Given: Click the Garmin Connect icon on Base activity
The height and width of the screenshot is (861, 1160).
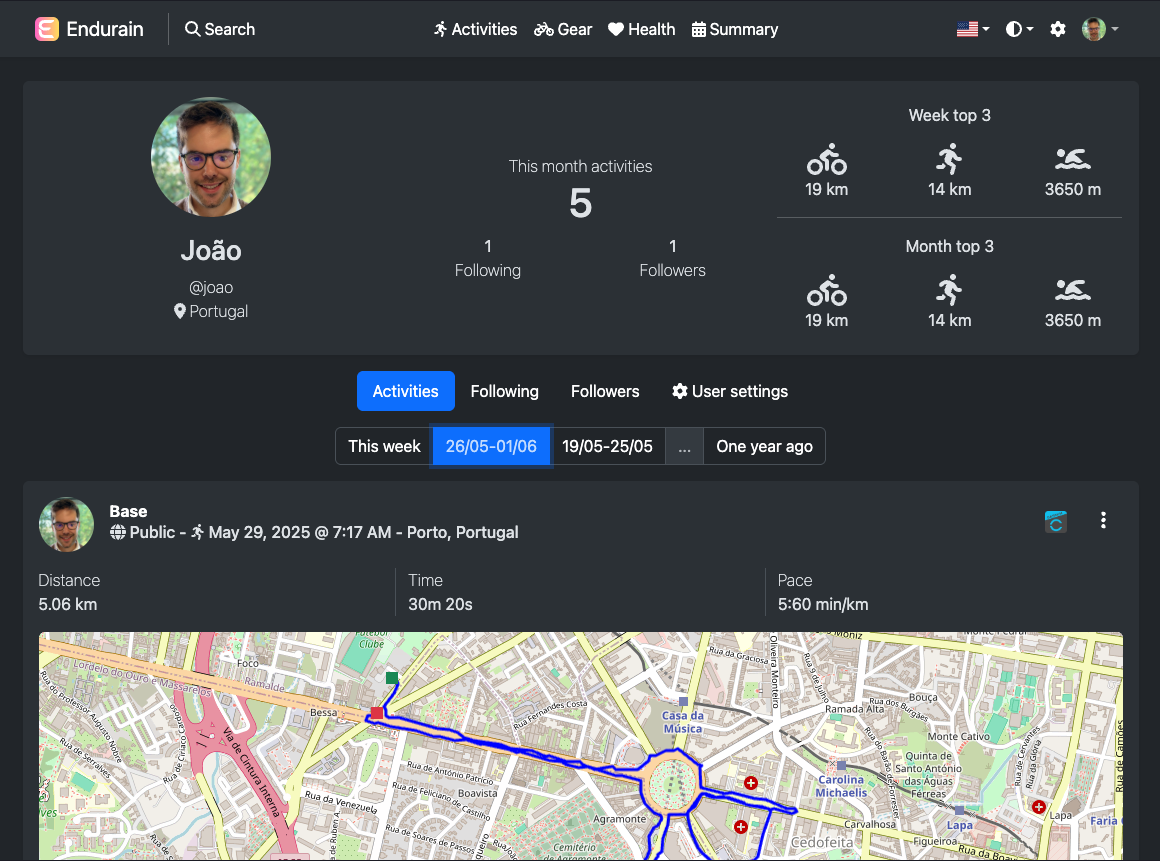Looking at the screenshot, I should click(1056, 521).
